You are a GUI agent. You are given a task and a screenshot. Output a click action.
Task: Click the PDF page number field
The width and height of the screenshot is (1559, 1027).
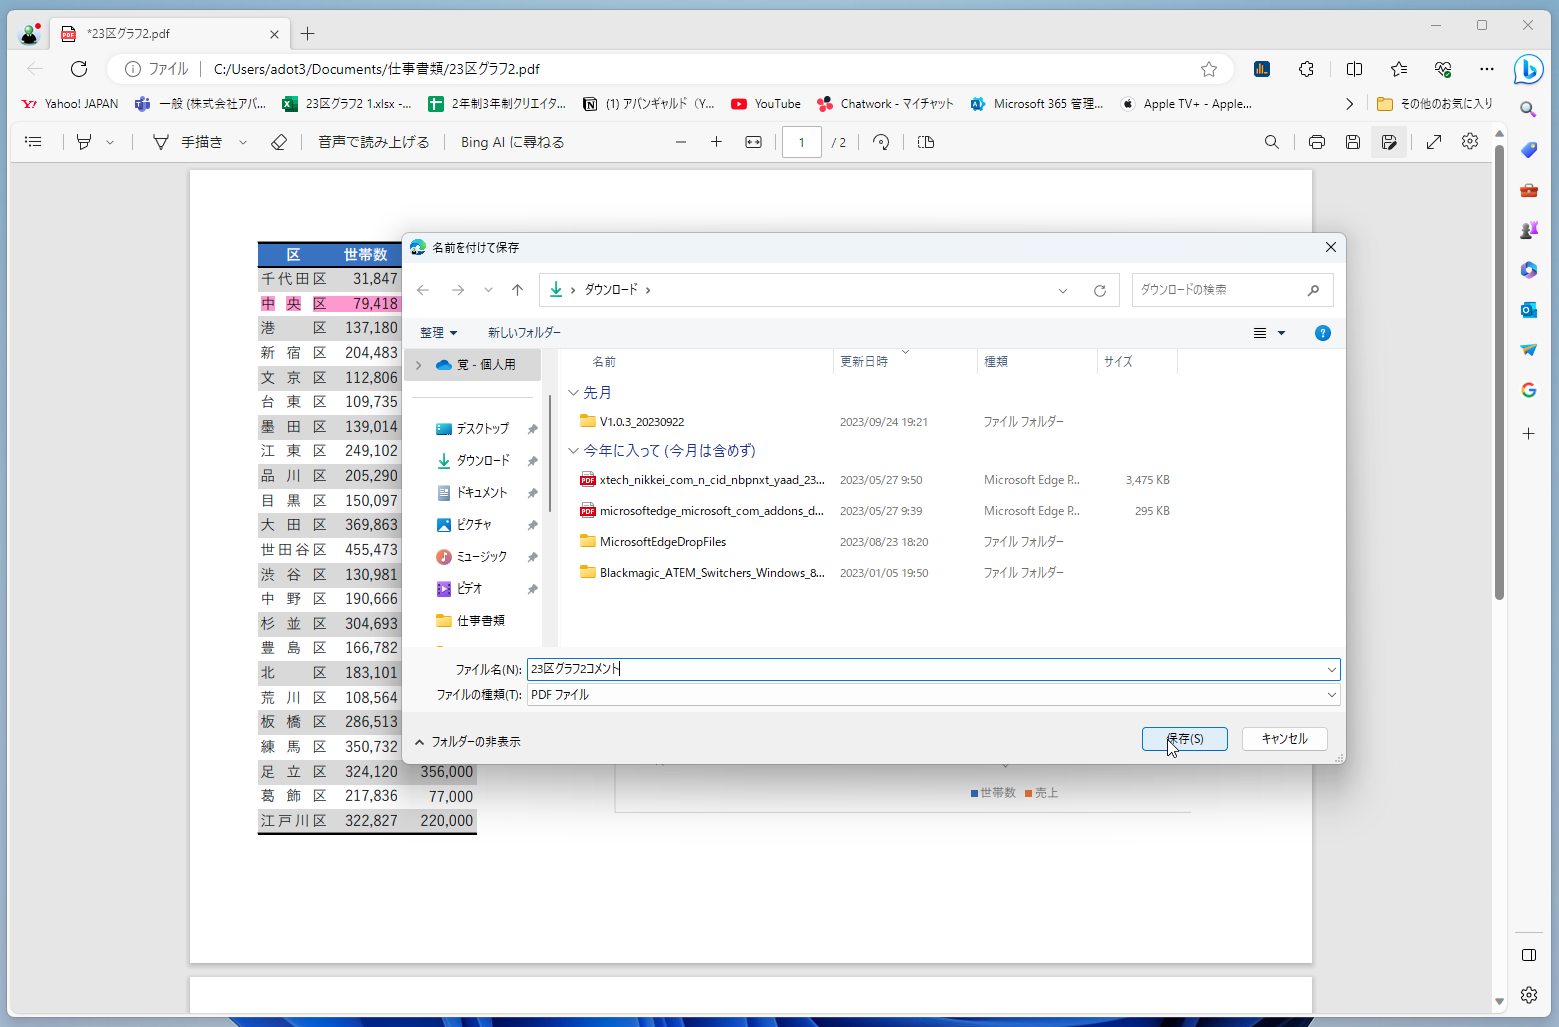point(801,142)
